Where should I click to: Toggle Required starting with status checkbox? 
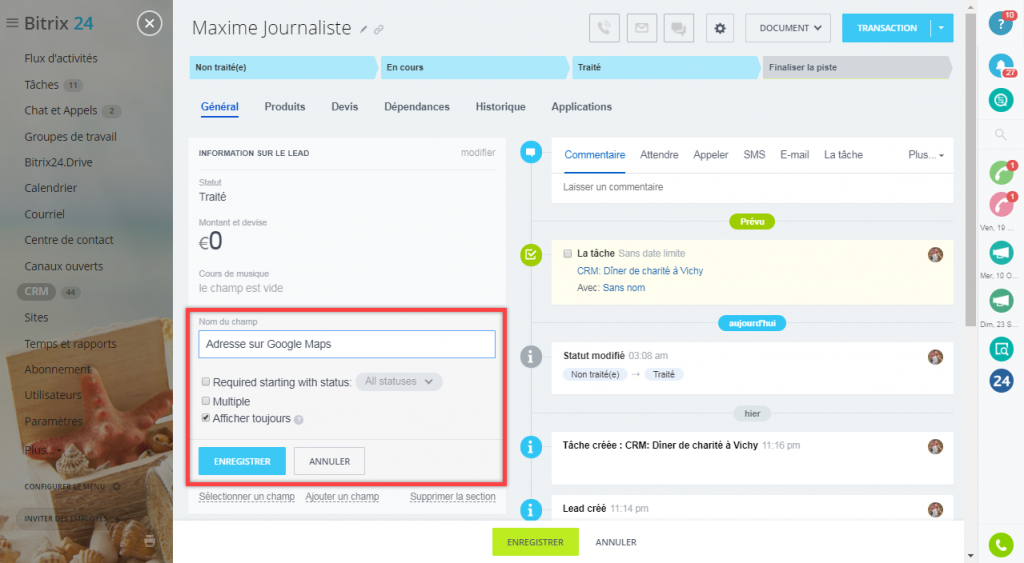[x=206, y=381]
